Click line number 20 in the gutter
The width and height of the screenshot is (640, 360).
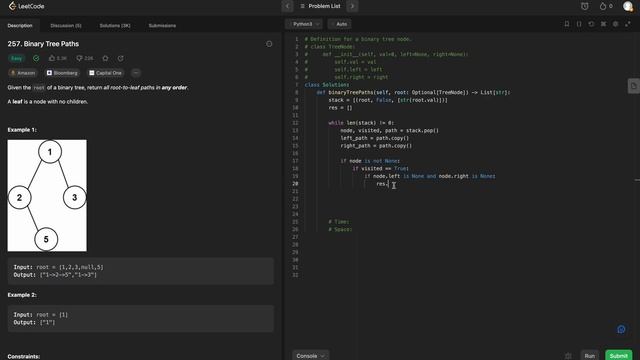click(x=295, y=184)
